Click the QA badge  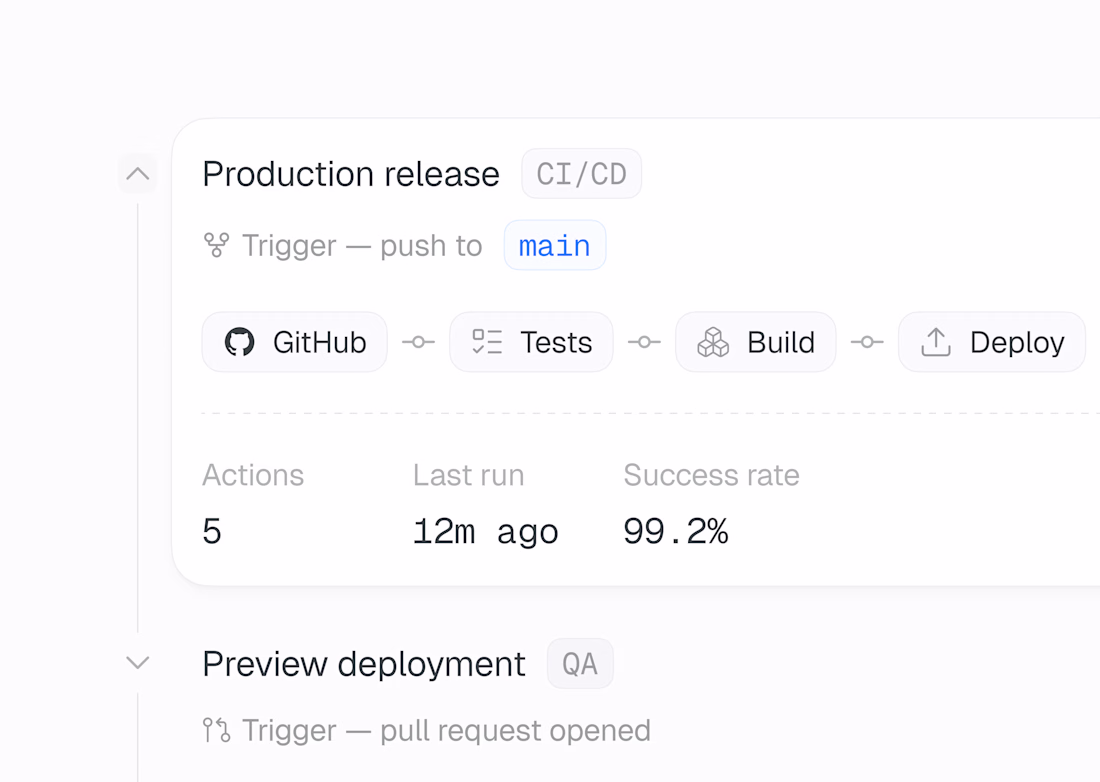pos(580,663)
